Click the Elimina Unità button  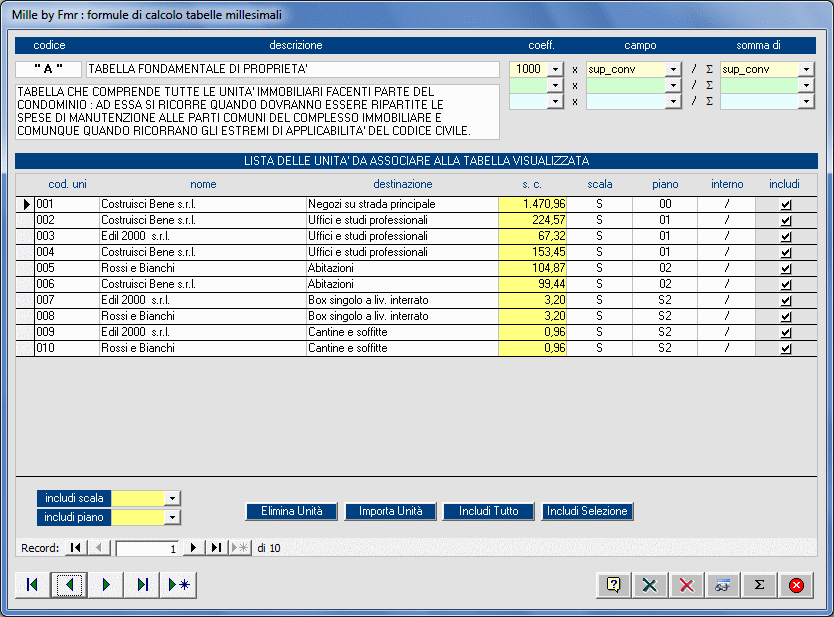291,511
